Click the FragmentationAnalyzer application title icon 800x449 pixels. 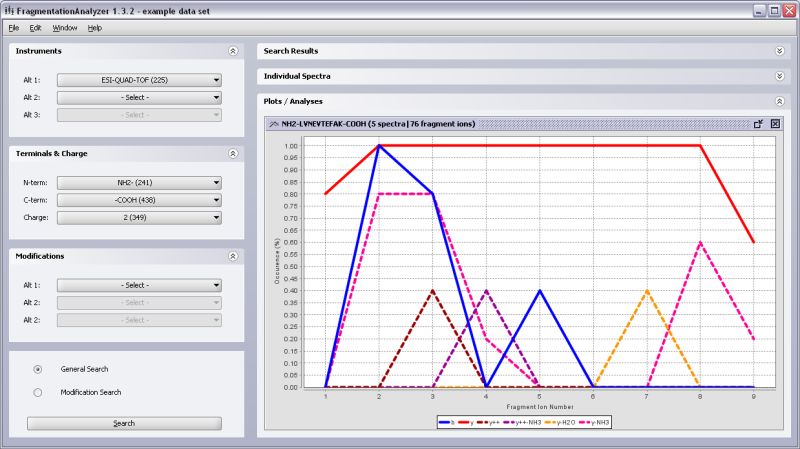click(9, 10)
